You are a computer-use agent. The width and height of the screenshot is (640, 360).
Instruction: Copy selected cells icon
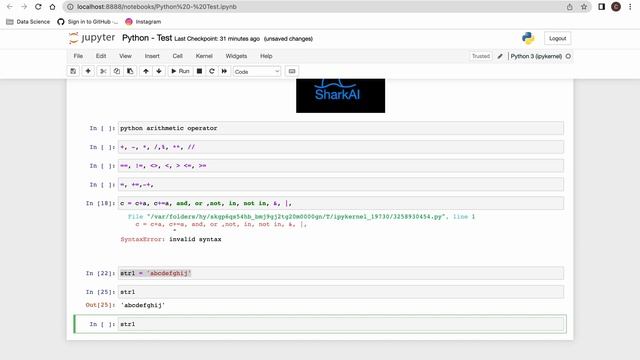click(117, 71)
